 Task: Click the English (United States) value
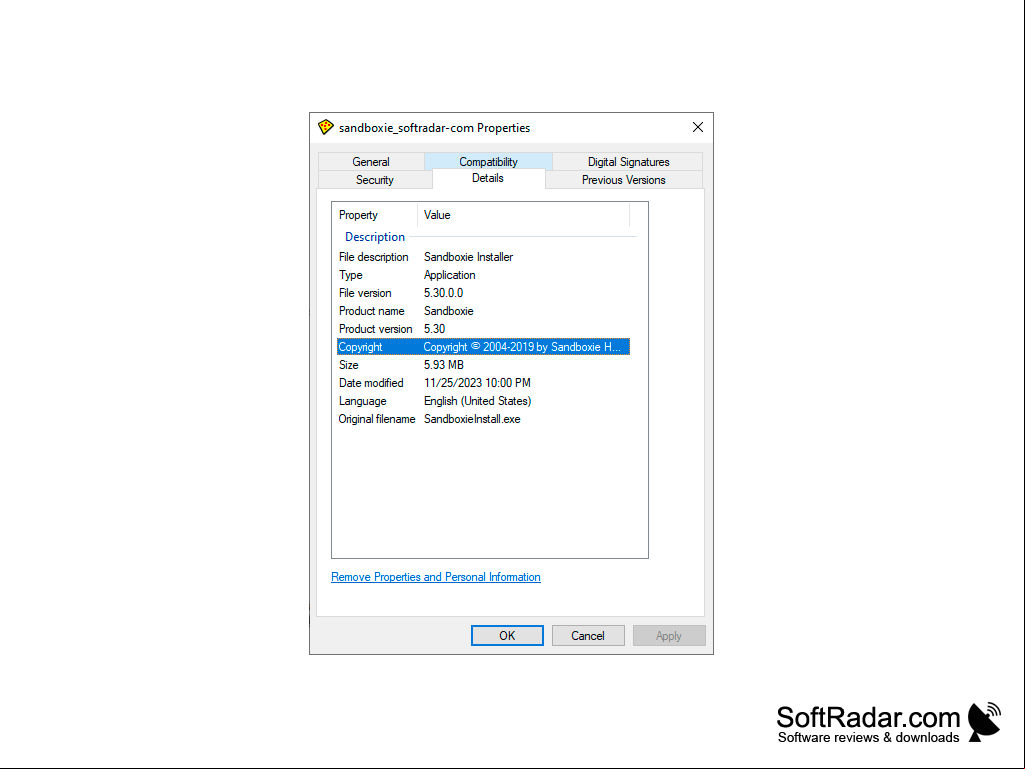[x=478, y=401]
